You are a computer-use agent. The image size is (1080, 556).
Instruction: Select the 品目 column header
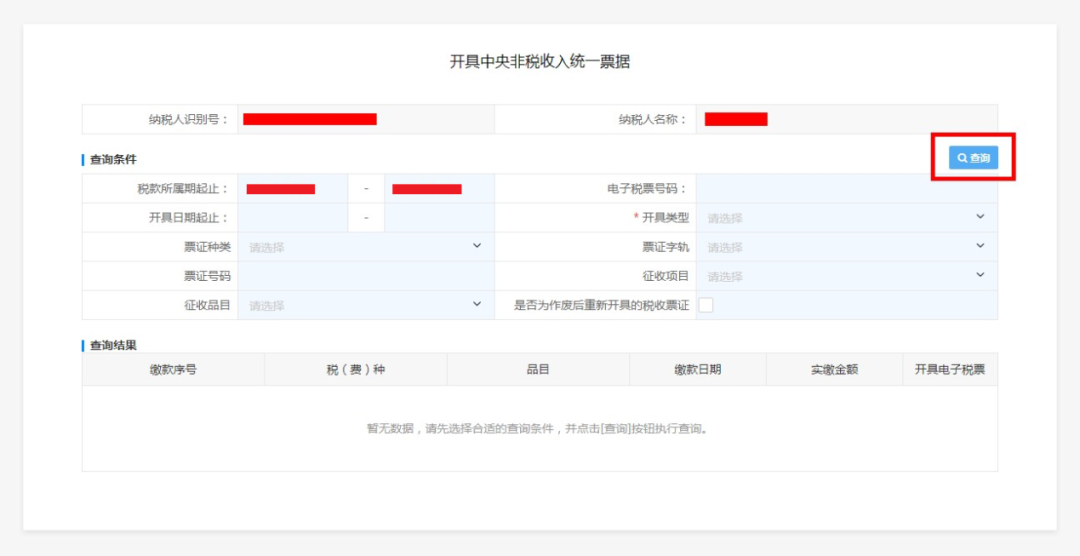[x=538, y=369]
